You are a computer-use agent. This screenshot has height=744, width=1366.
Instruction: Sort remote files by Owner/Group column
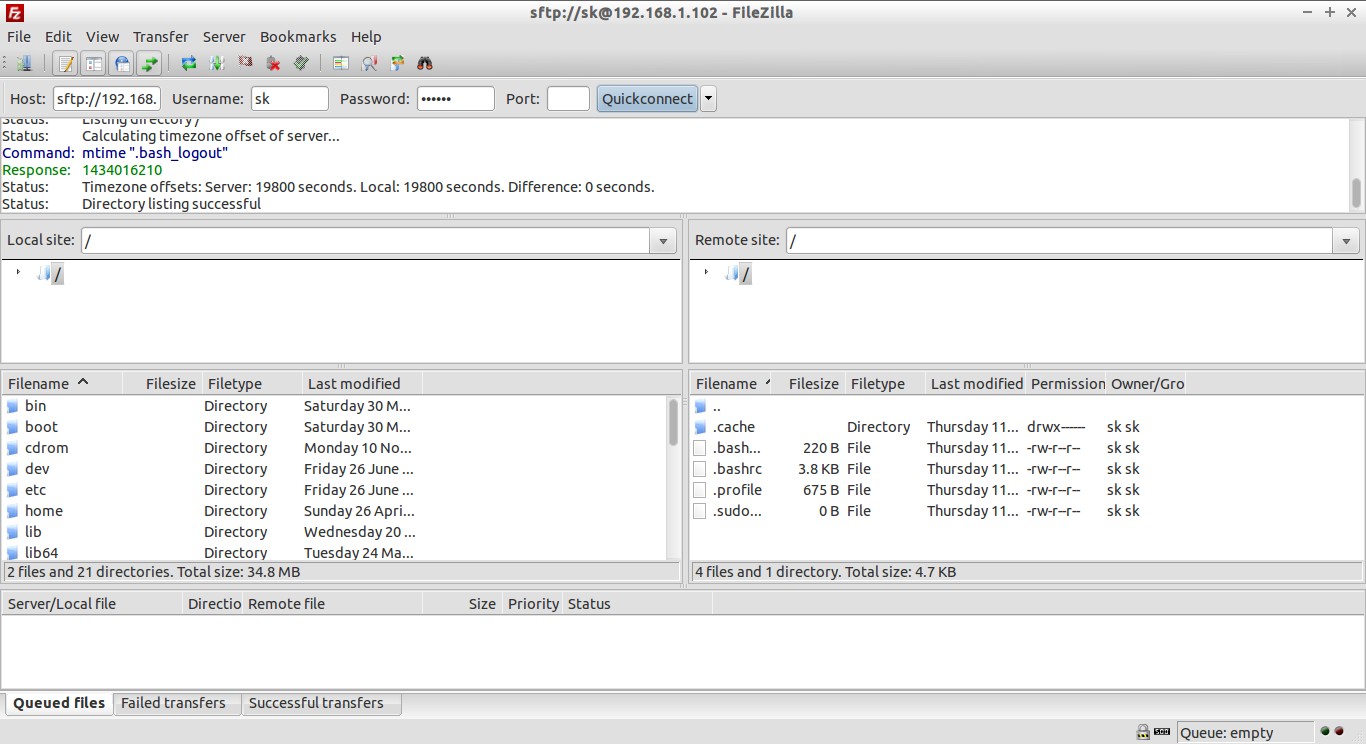tap(1147, 383)
